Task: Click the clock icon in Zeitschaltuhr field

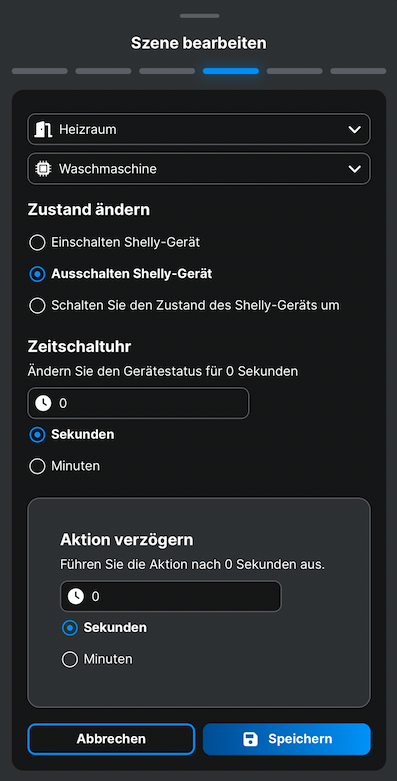Action: coord(43,403)
